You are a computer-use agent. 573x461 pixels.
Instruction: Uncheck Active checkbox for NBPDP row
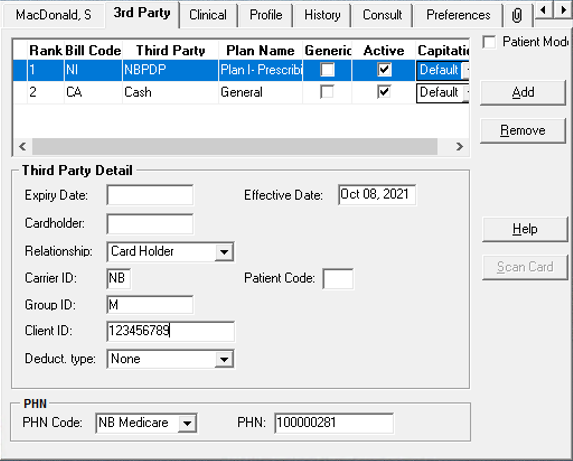point(384,69)
